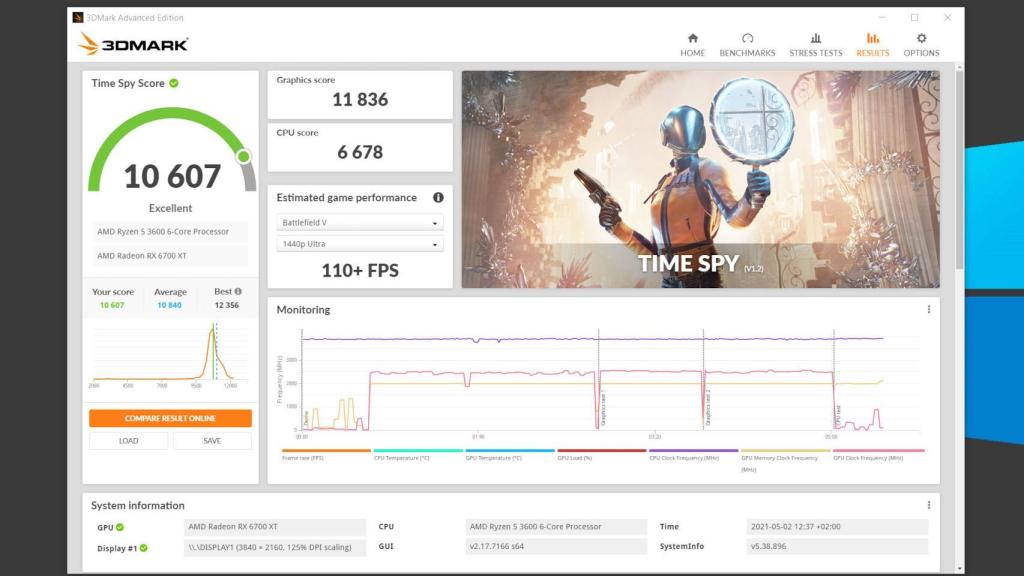1024x576 pixels.
Task: Click AMD Radeon RX 6700 XT under score
Action: click(x=169, y=255)
